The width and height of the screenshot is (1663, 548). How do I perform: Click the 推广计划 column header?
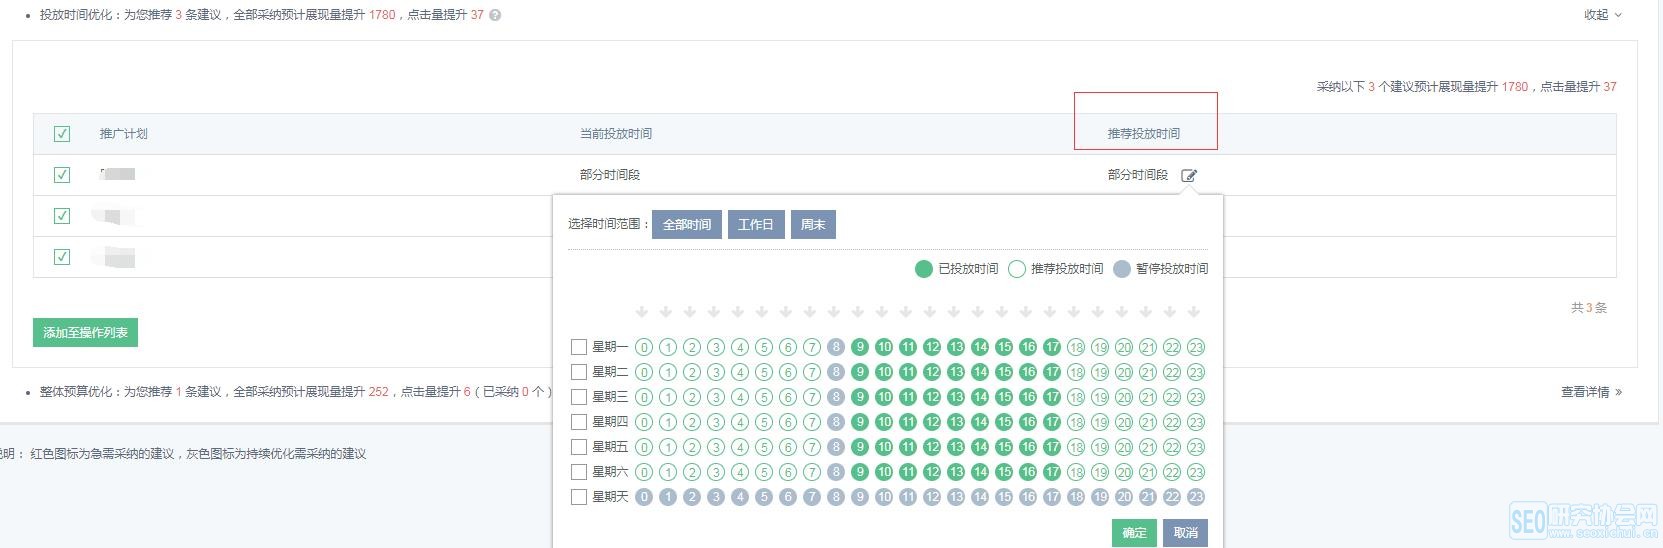coord(124,134)
